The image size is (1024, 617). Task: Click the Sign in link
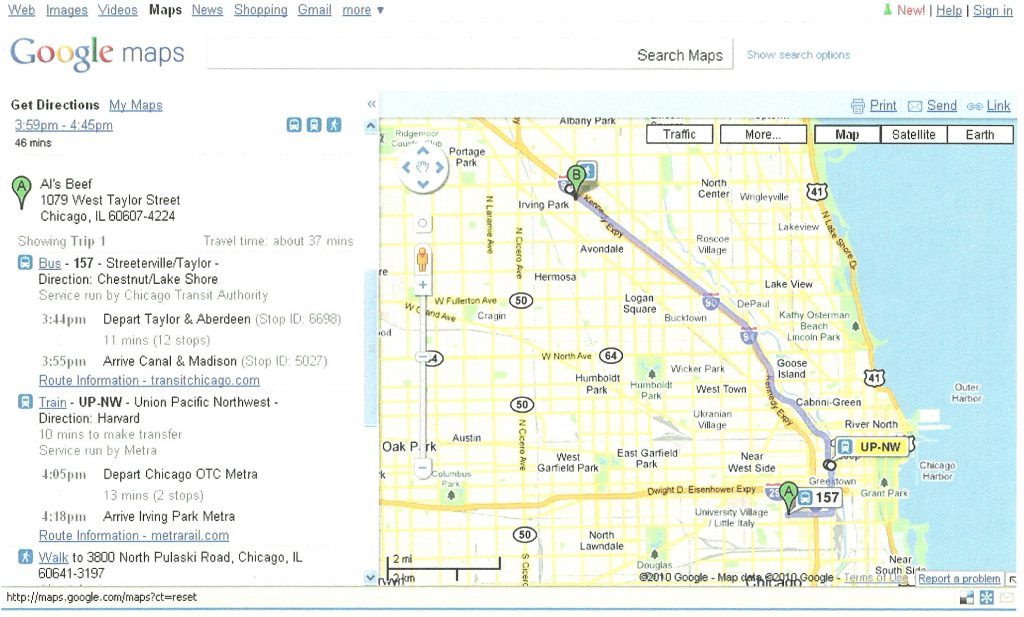click(x=993, y=10)
